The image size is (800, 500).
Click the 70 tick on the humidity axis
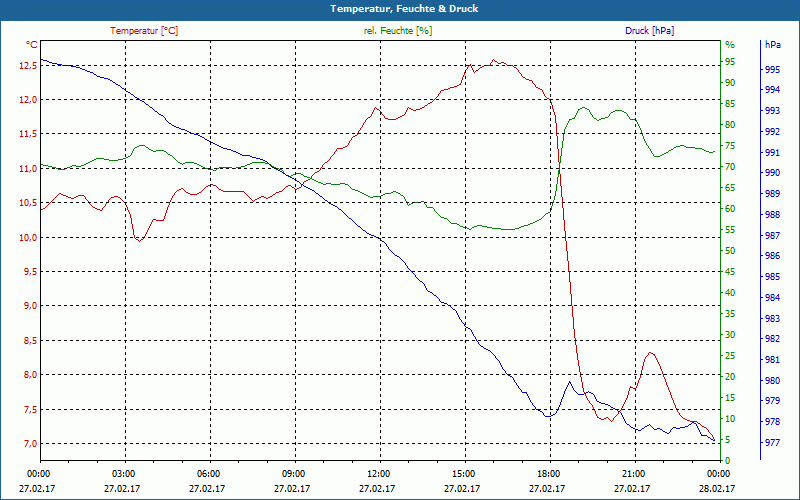(730, 167)
